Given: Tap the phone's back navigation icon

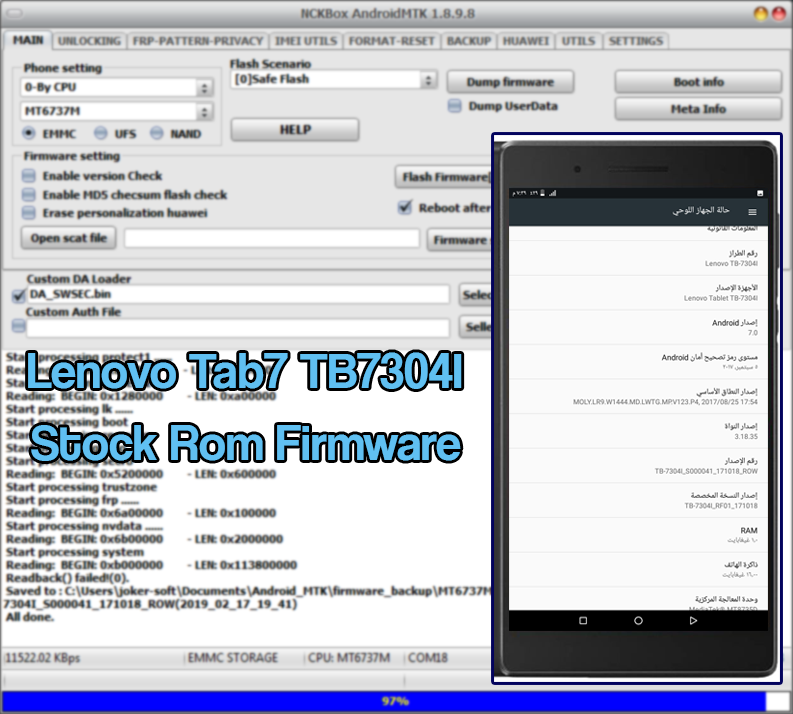Looking at the screenshot, I should pos(693,620).
